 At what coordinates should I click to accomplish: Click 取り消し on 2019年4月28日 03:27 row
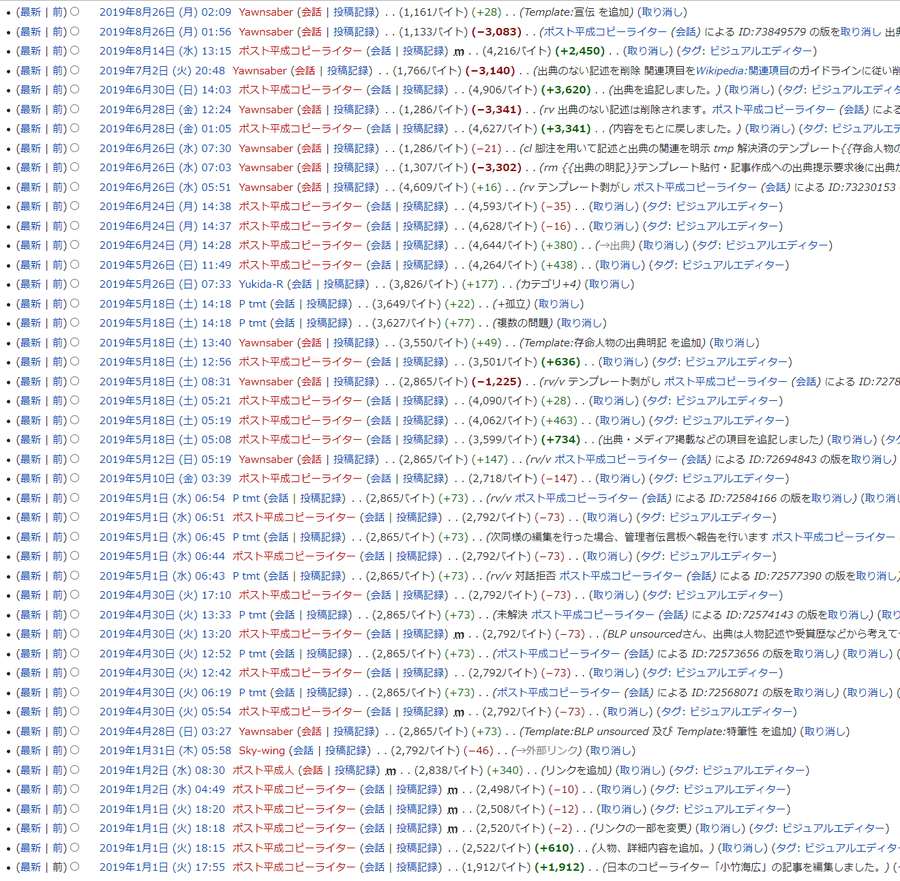827,731
